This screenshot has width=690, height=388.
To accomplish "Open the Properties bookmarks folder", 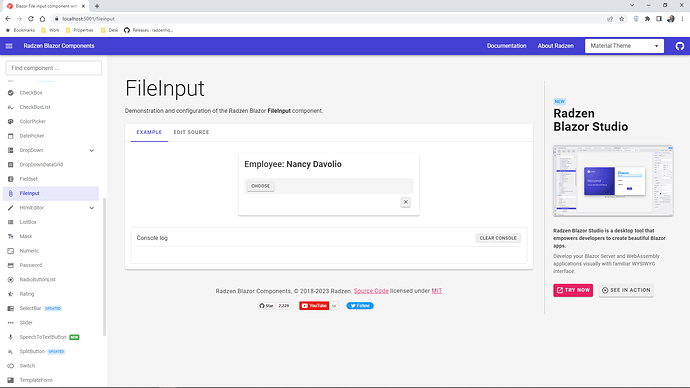I will pos(79,30).
